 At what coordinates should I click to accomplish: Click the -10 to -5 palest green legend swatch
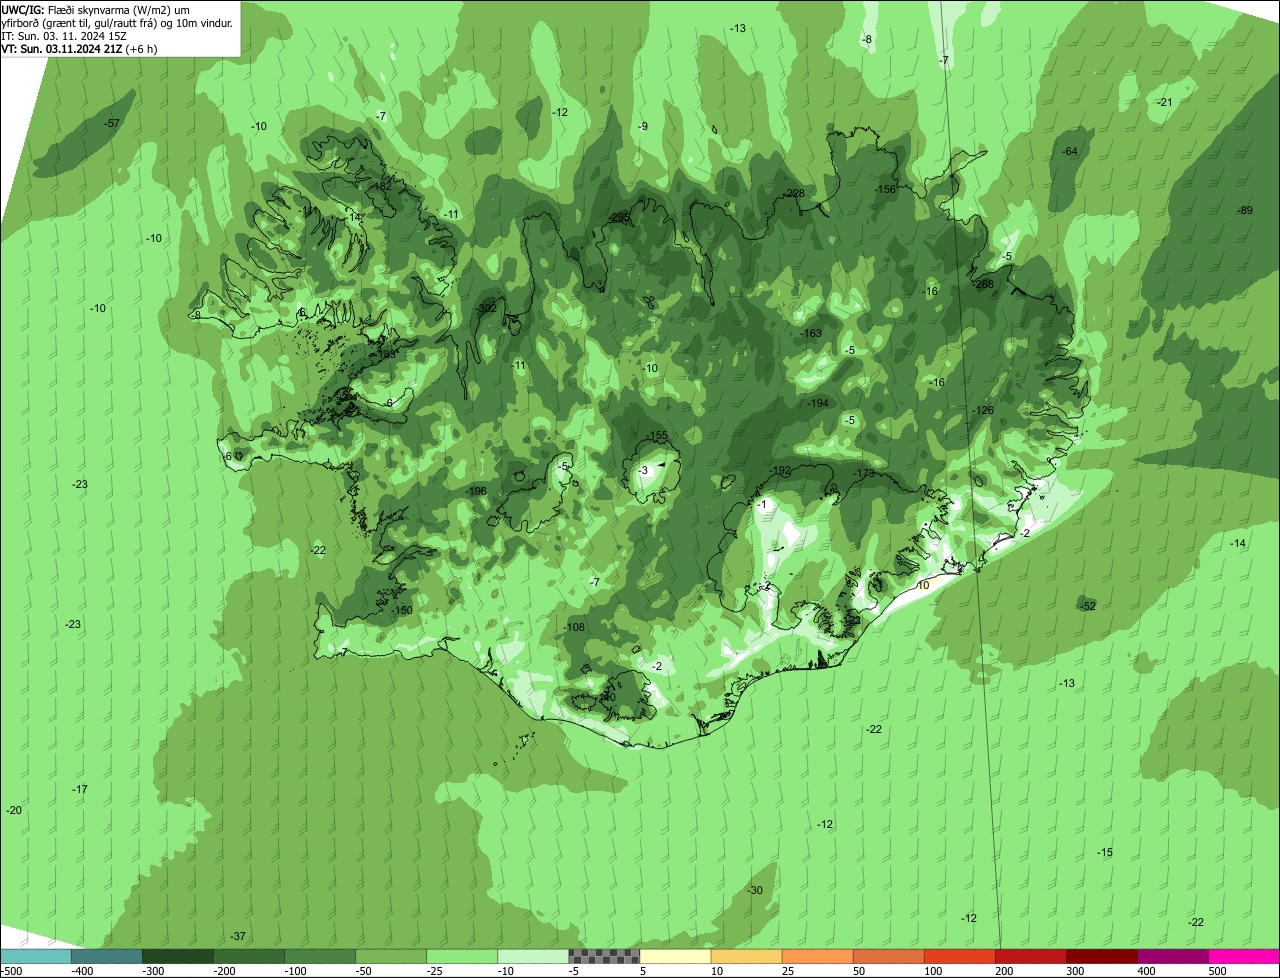[533, 956]
